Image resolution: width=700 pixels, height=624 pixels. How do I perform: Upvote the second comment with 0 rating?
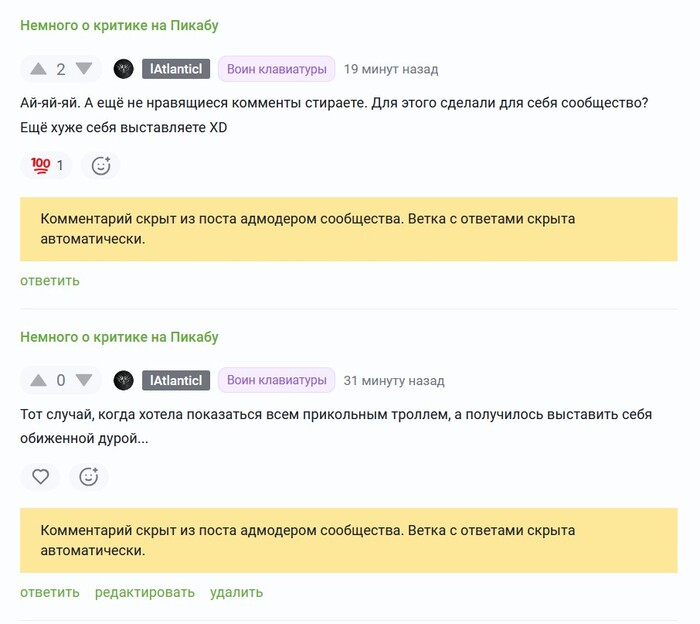point(38,380)
